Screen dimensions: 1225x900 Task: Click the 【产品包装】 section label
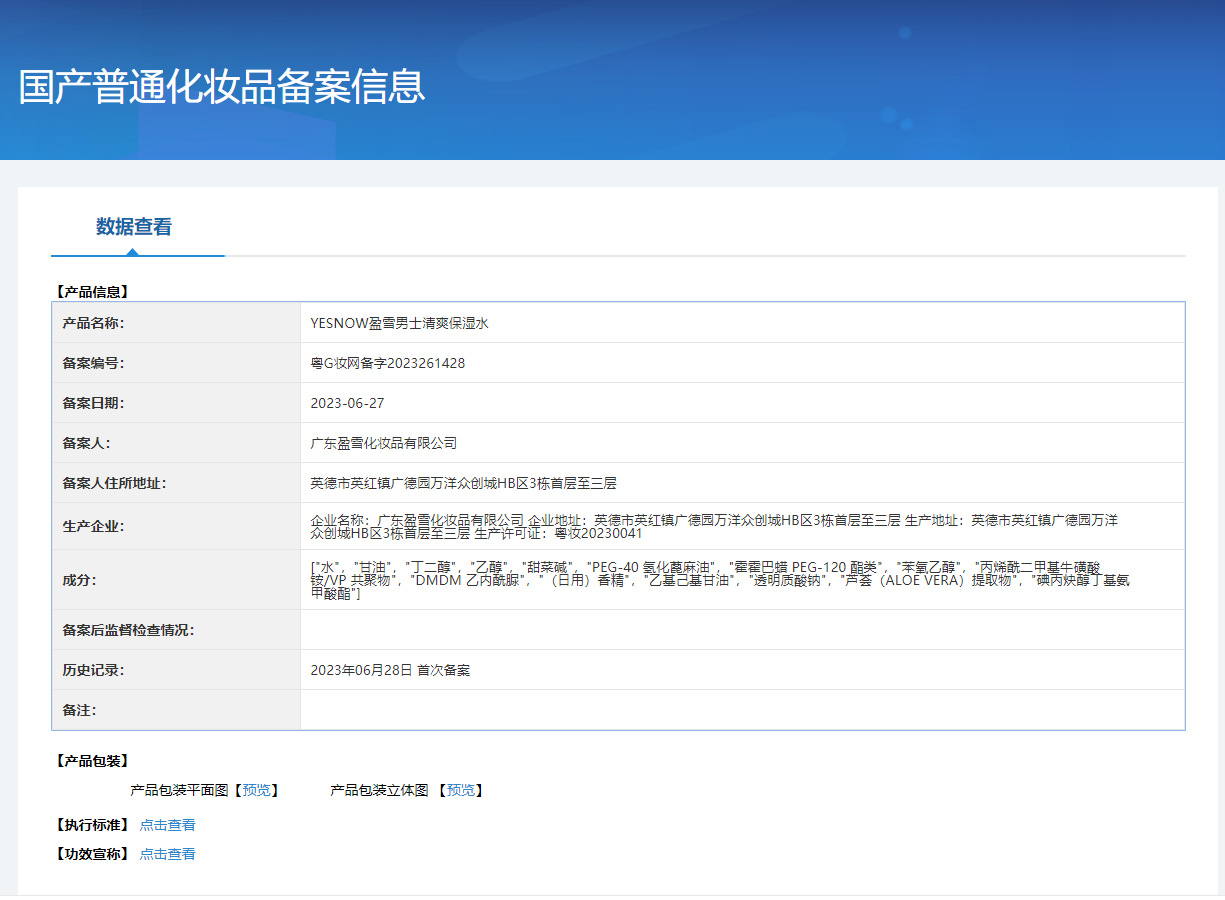point(91,761)
